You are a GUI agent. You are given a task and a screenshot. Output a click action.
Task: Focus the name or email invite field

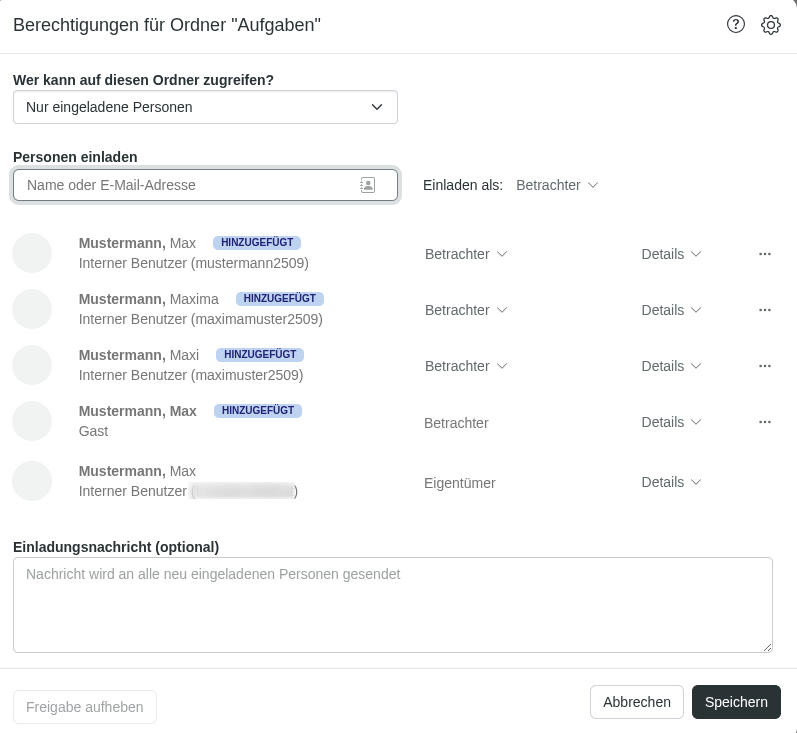pyautogui.click(x=185, y=185)
